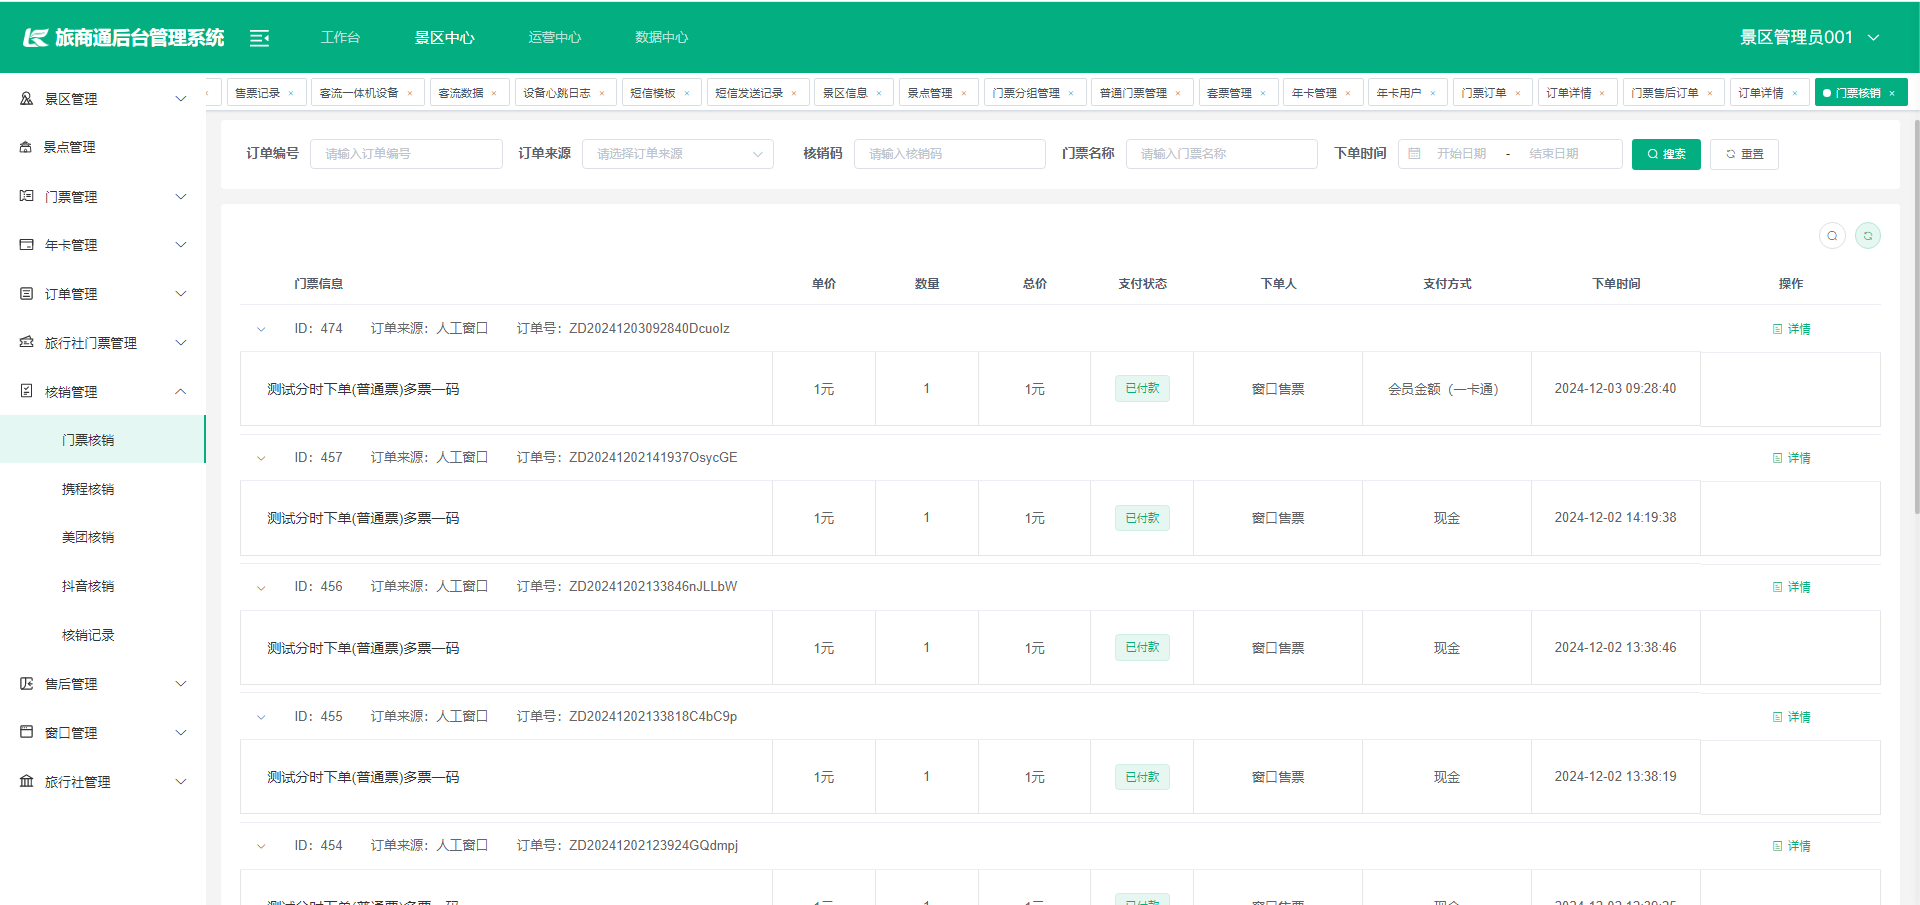Open the 运营中心 top menu
The image size is (1920, 905).
click(555, 38)
